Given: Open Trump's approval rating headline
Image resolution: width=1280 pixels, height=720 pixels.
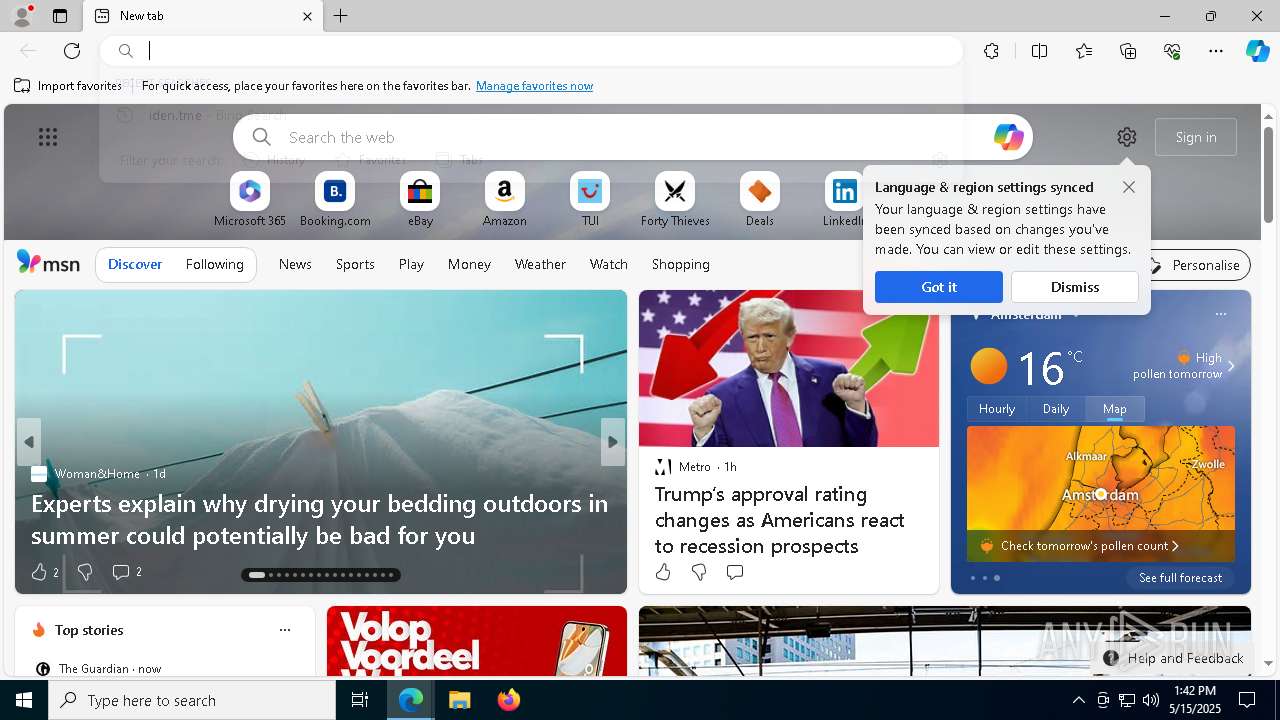Looking at the screenshot, I should tap(780, 520).
